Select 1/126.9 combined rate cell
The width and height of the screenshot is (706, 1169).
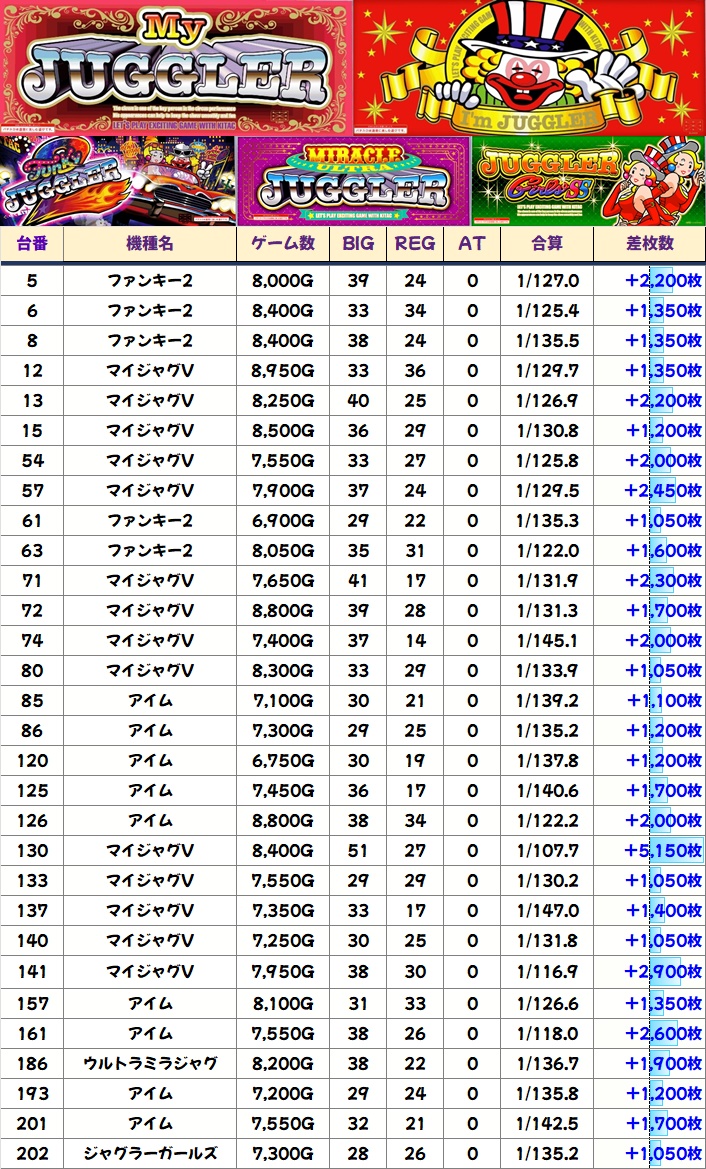coord(547,400)
